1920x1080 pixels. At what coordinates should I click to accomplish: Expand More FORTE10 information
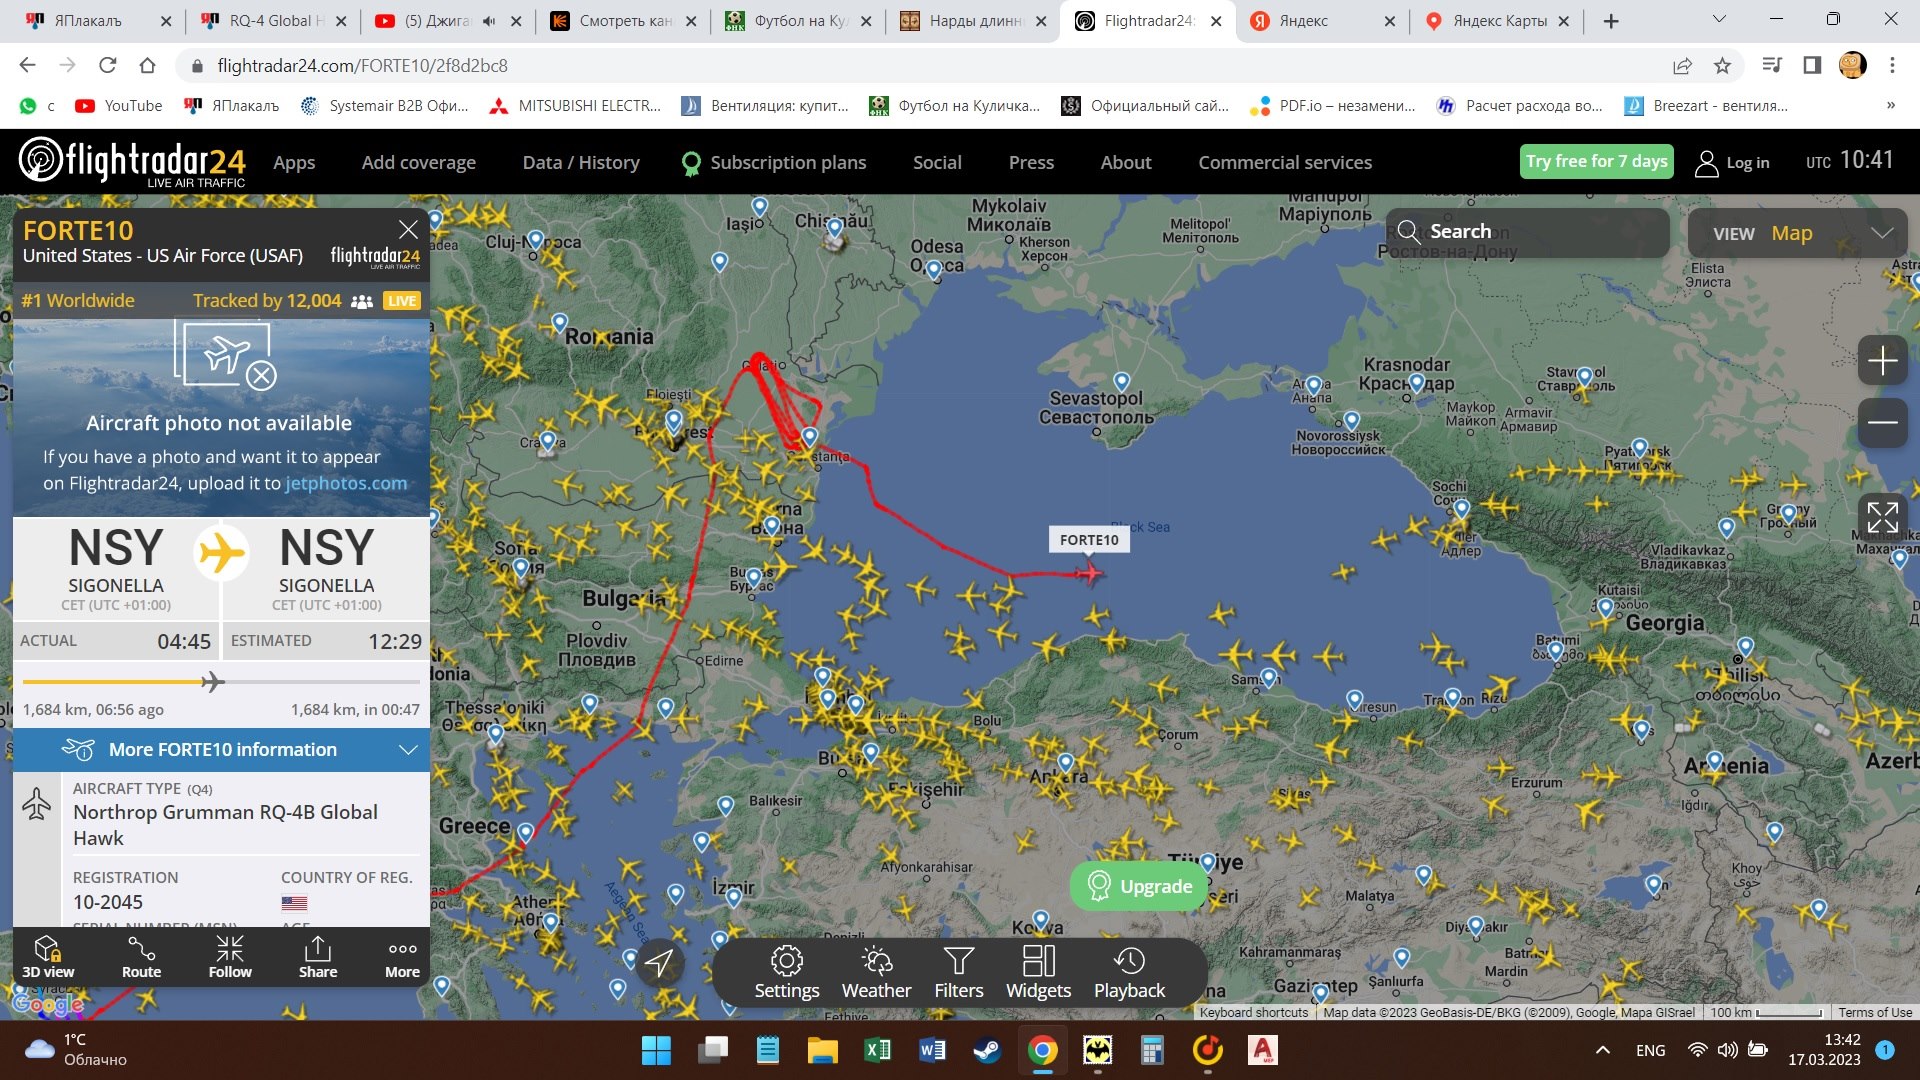click(x=221, y=750)
